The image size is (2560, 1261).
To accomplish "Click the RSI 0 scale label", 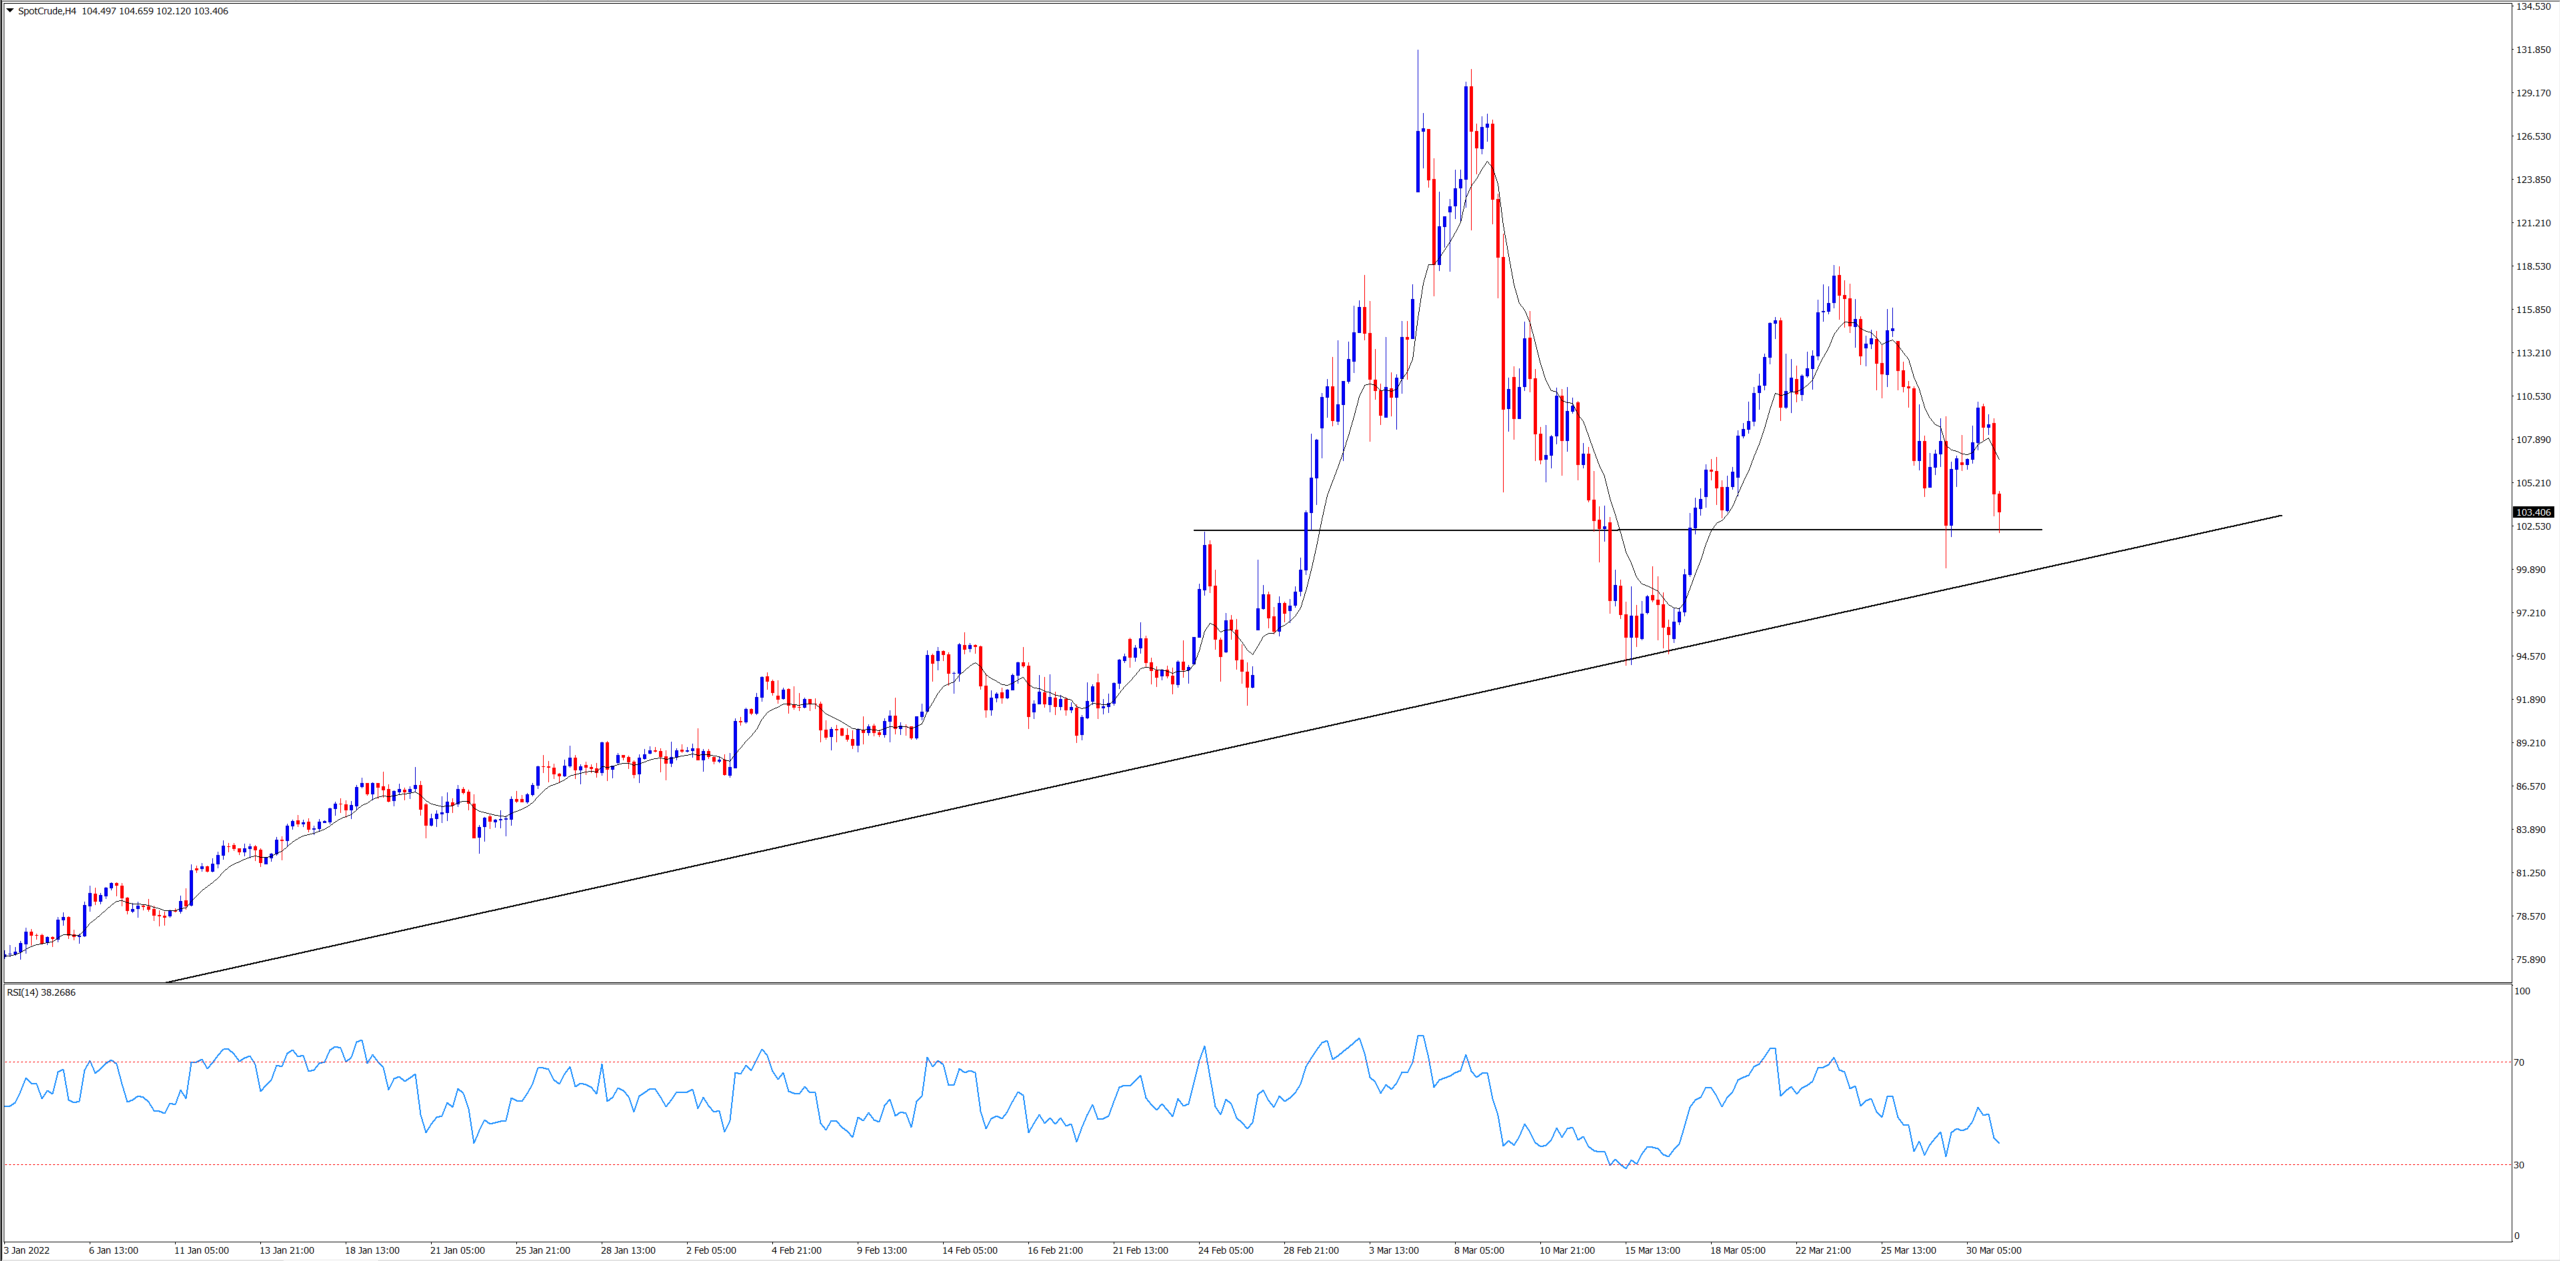I will click(x=2517, y=1236).
